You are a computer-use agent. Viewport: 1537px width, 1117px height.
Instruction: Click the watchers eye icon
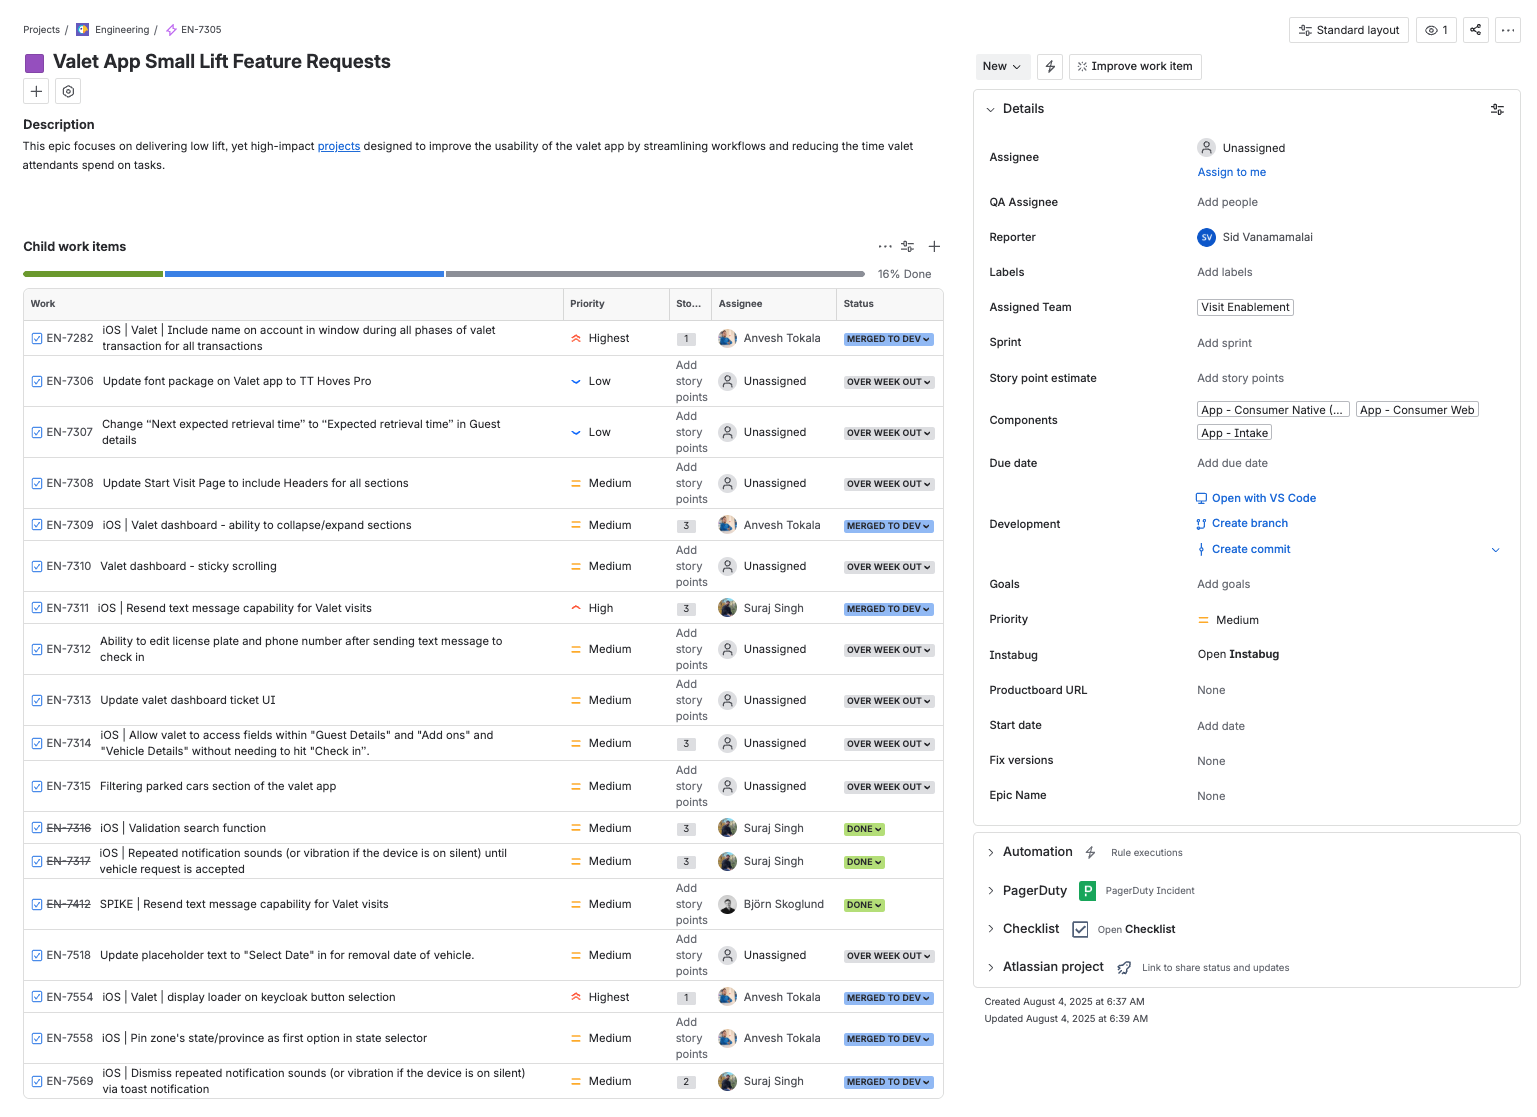[x=1436, y=30]
